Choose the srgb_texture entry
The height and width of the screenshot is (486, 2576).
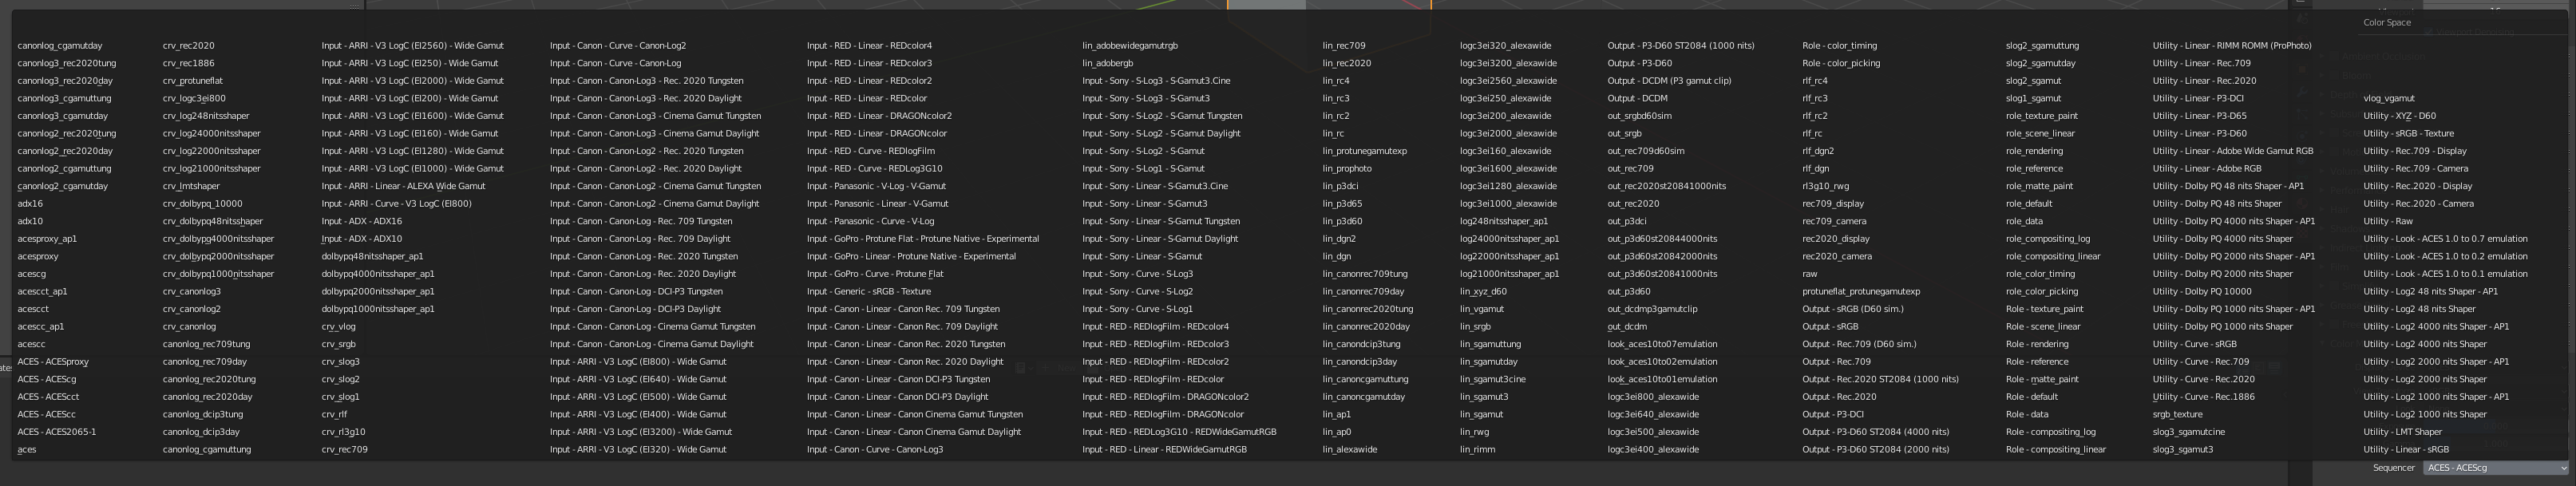click(x=2177, y=414)
